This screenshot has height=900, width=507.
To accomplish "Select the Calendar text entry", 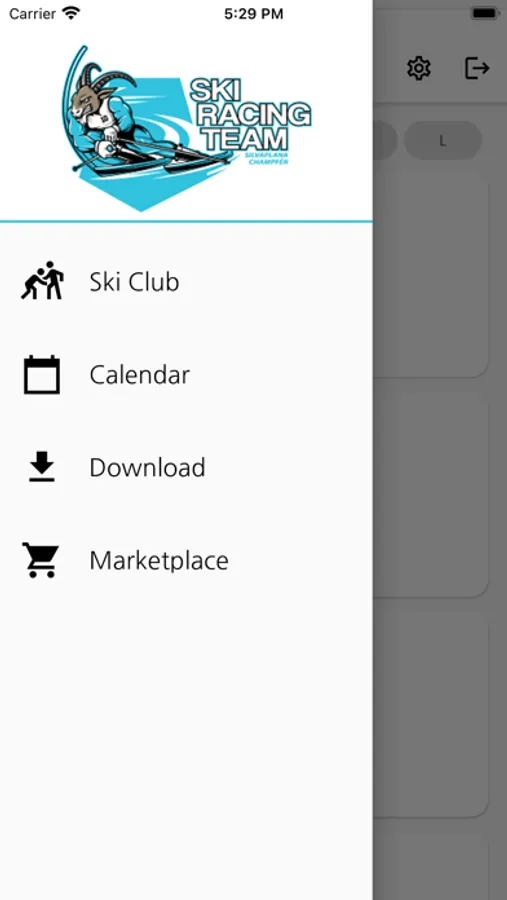I will pos(140,375).
